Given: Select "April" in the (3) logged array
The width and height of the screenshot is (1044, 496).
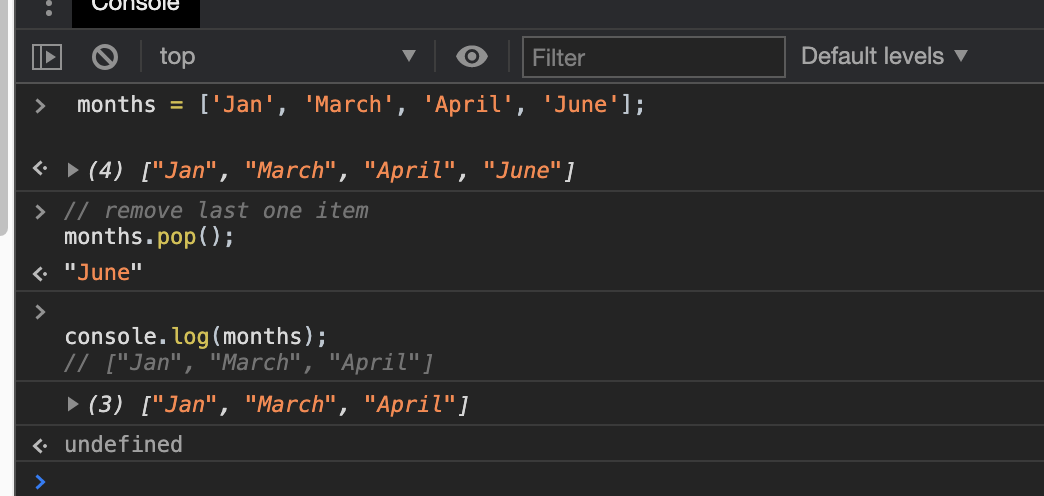Looking at the screenshot, I should tap(409, 404).
